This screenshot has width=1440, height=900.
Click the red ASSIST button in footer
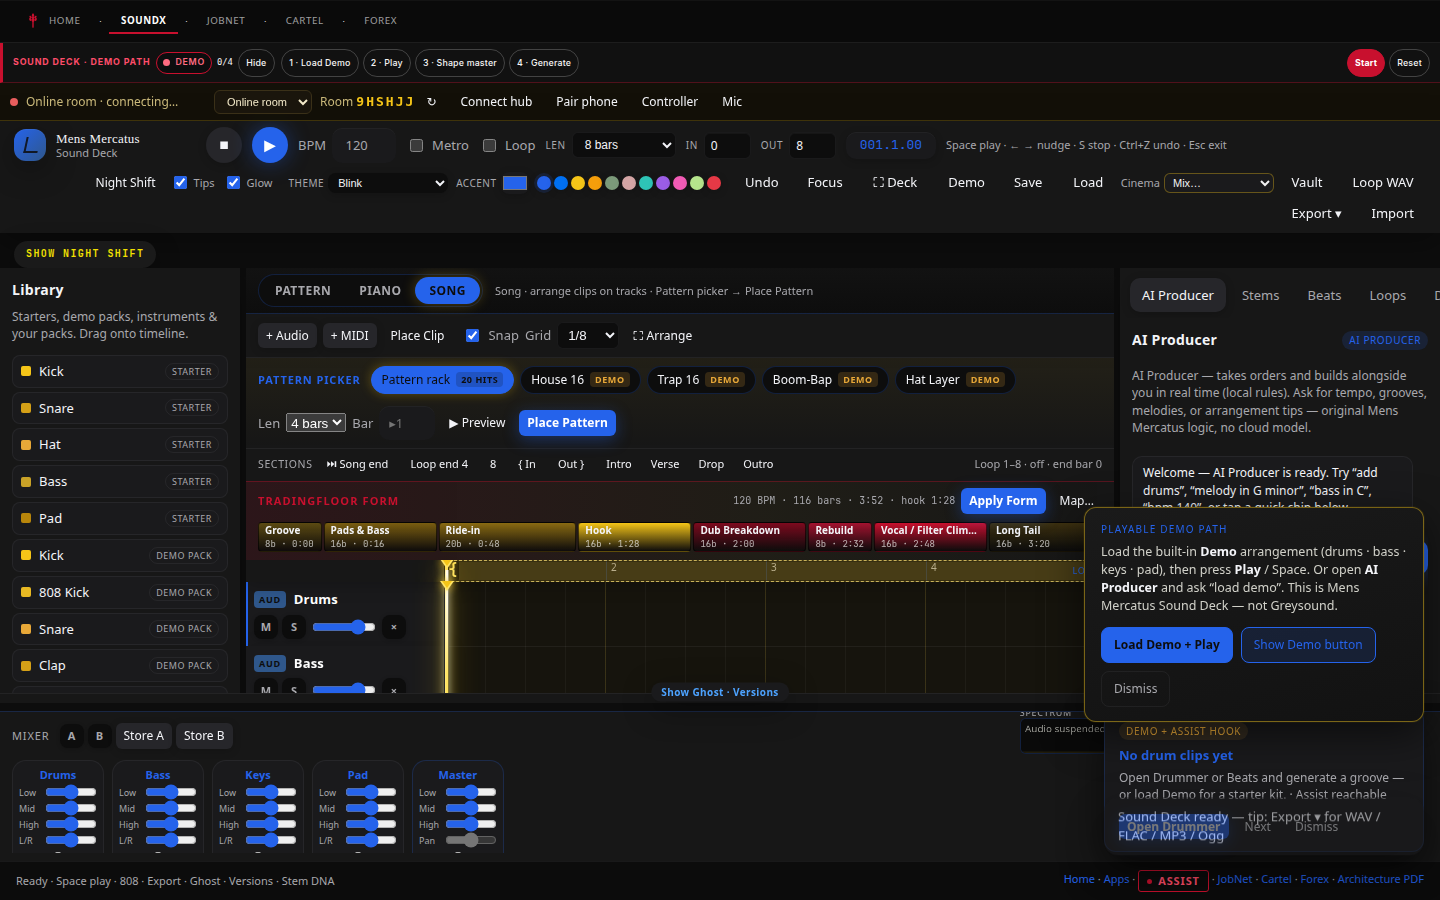(1173, 881)
